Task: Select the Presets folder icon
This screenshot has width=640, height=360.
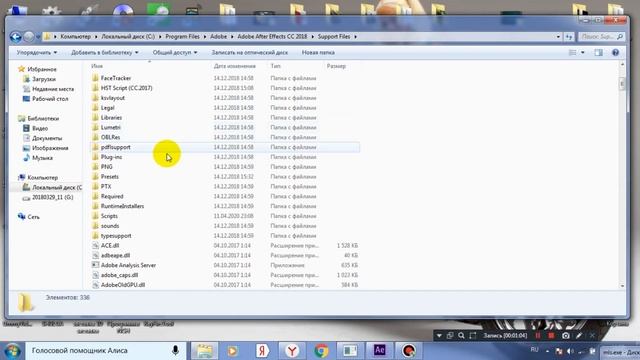Action: click(95, 177)
